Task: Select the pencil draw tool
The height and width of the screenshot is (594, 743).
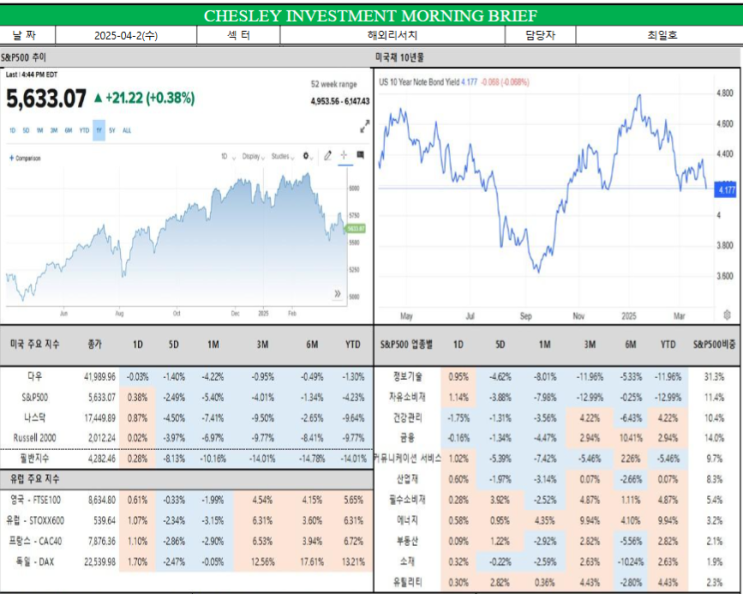Action: [x=327, y=155]
